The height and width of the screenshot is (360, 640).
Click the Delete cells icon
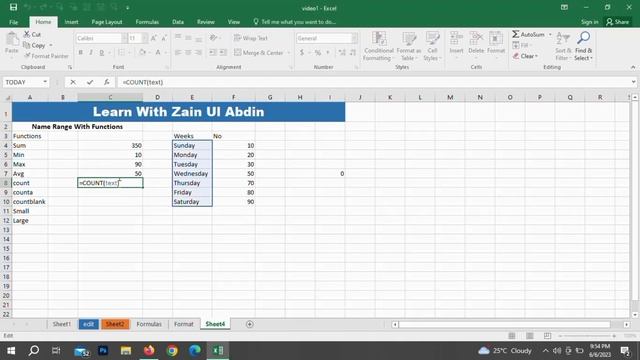476,38
